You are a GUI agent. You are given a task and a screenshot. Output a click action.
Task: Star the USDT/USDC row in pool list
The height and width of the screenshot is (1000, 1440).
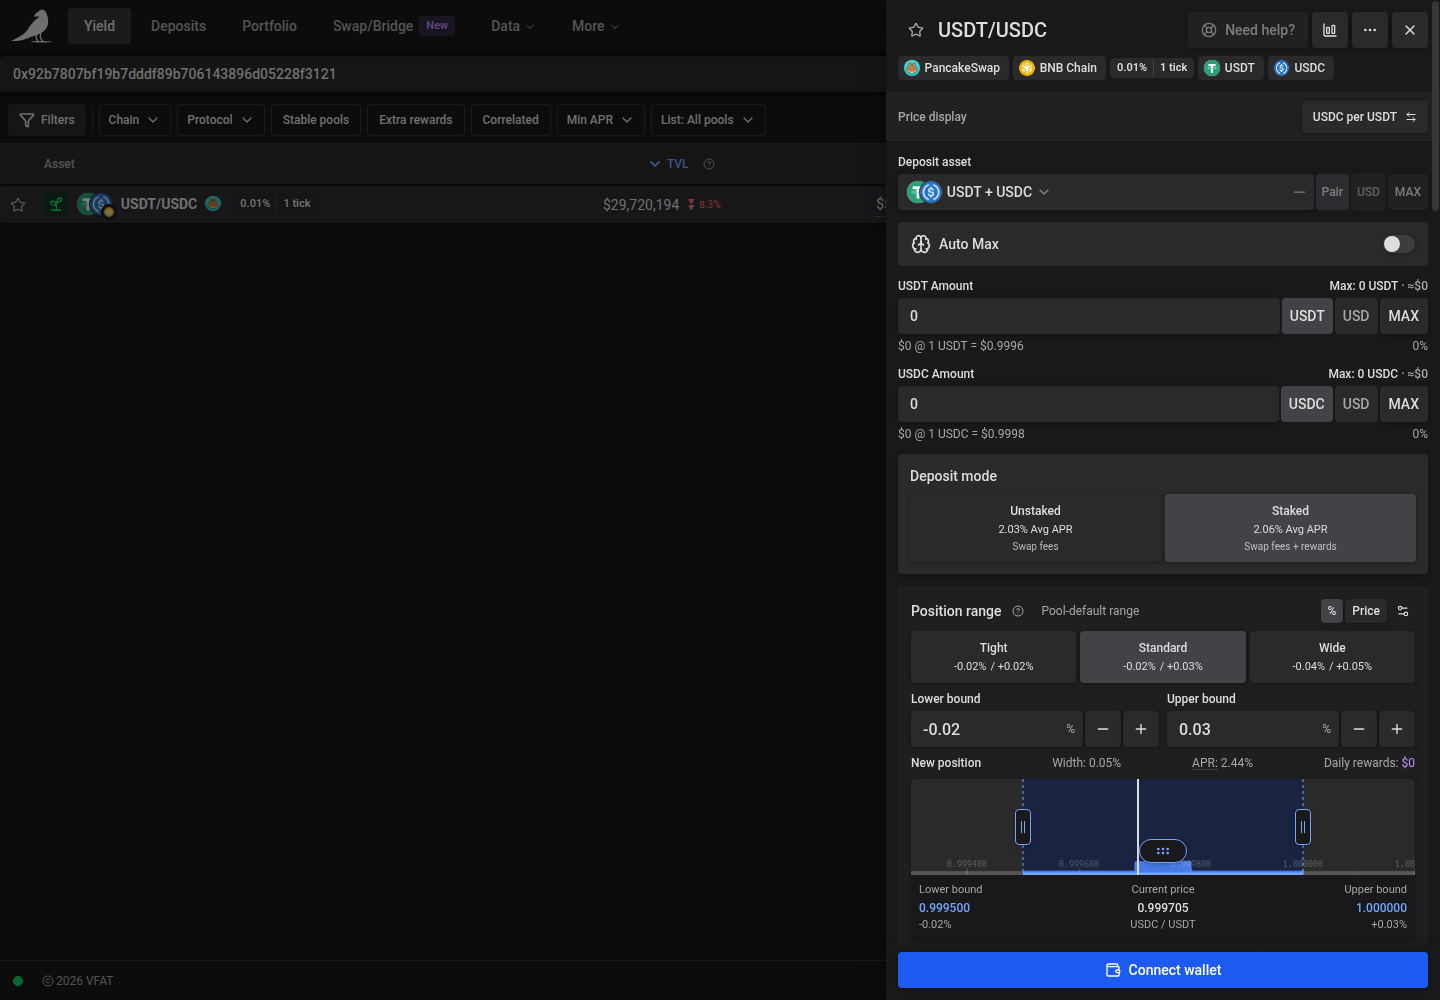point(18,205)
